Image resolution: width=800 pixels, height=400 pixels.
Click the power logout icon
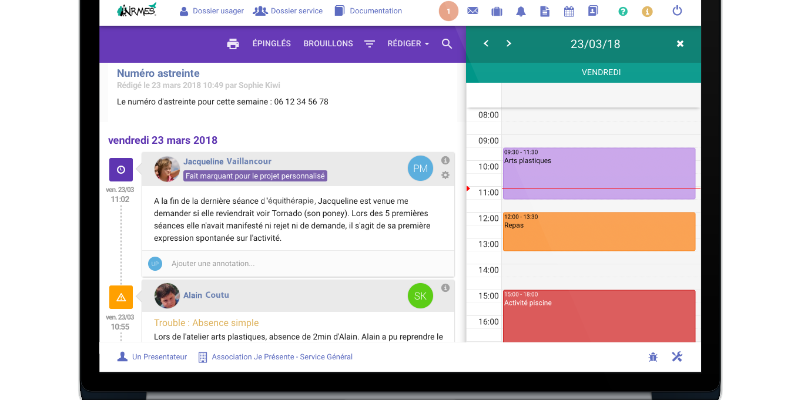[677, 10]
